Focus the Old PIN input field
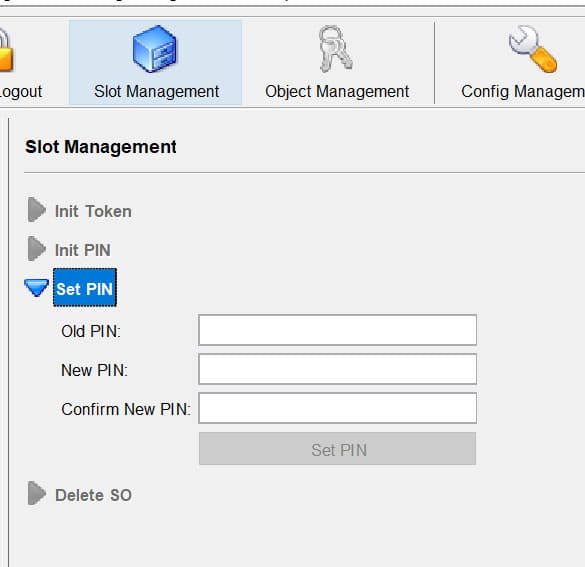The width and height of the screenshot is (585, 567). point(337,330)
